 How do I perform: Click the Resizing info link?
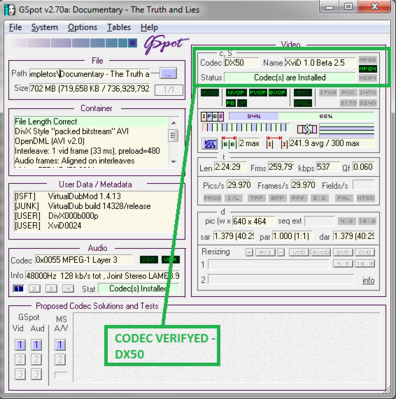pyautogui.click(x=368, y=280)
